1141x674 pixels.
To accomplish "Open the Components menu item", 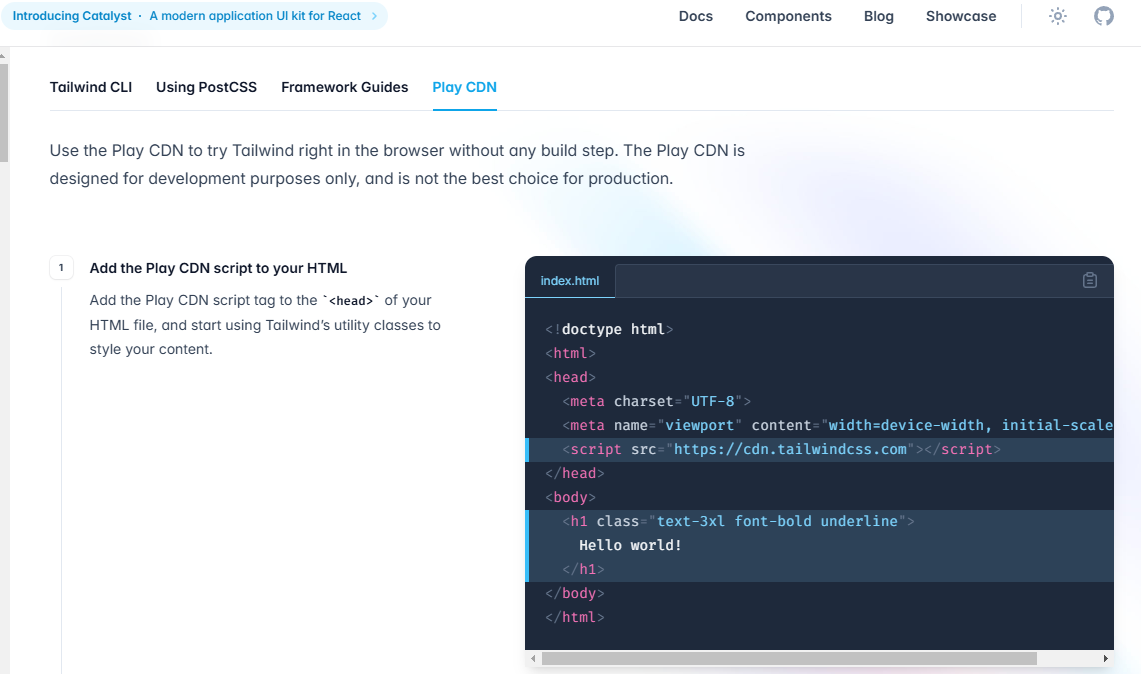I will pyautogui.click(x=788, y=16).
